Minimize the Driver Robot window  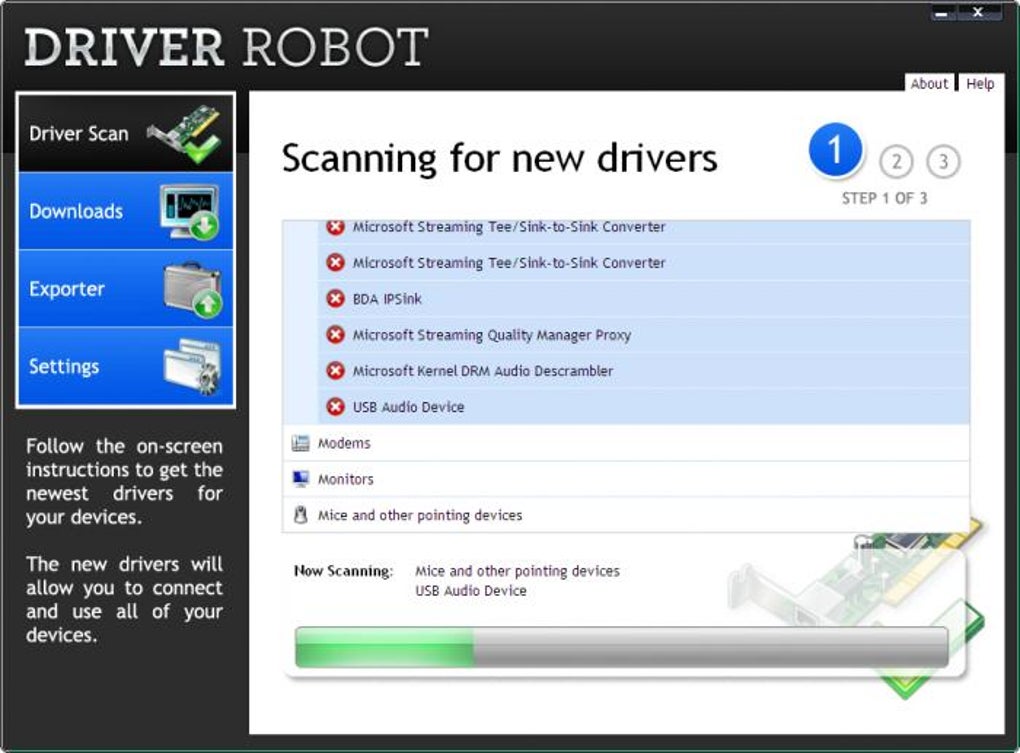943,13
